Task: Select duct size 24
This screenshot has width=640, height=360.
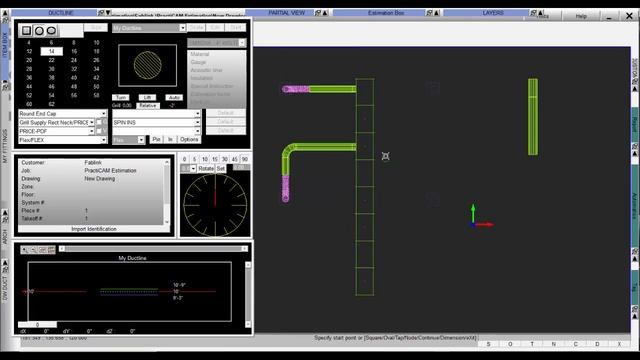Action: [74, 60]
